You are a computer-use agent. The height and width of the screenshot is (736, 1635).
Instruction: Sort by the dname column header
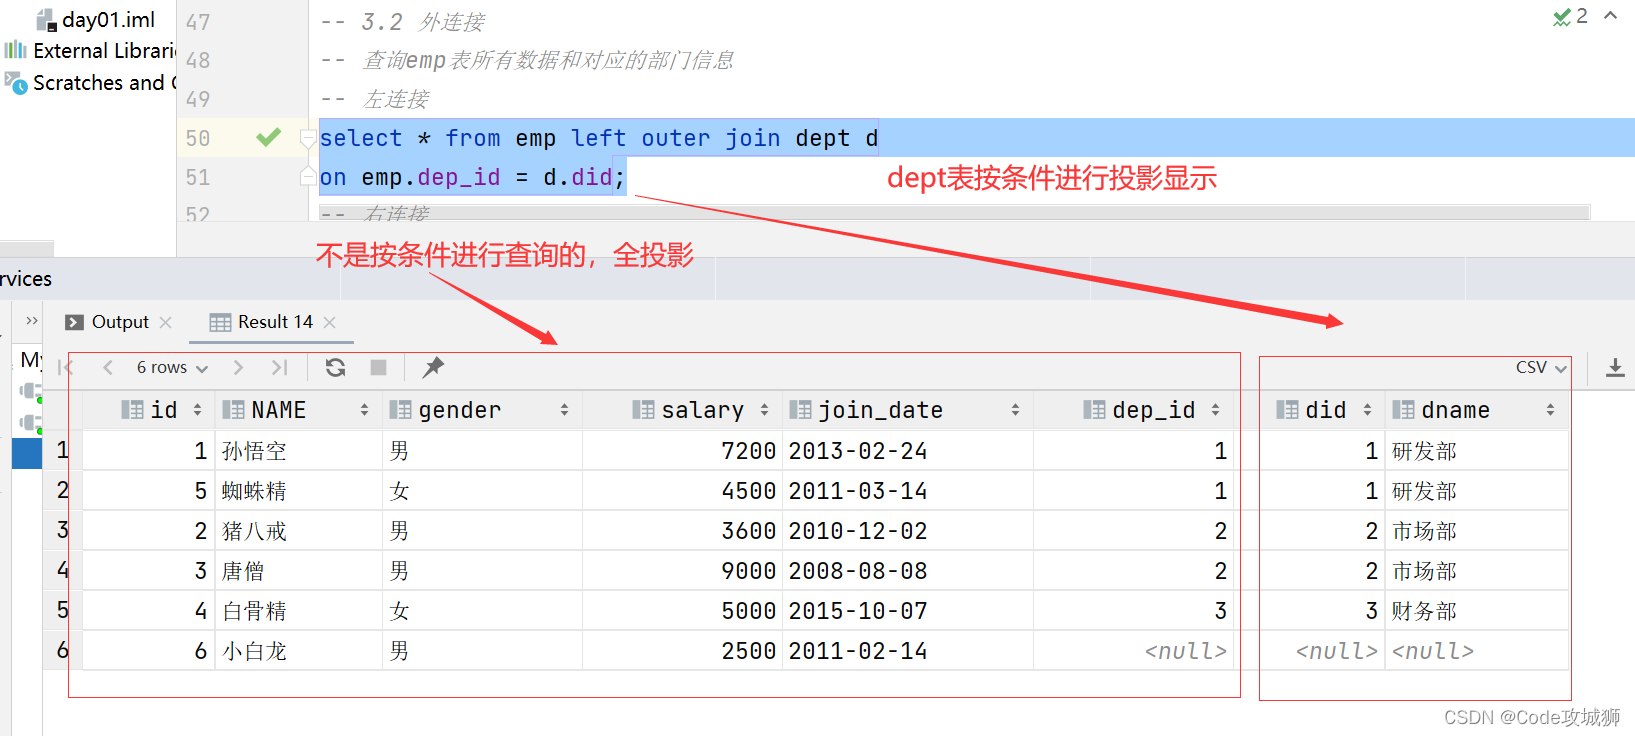[1476, 410]
